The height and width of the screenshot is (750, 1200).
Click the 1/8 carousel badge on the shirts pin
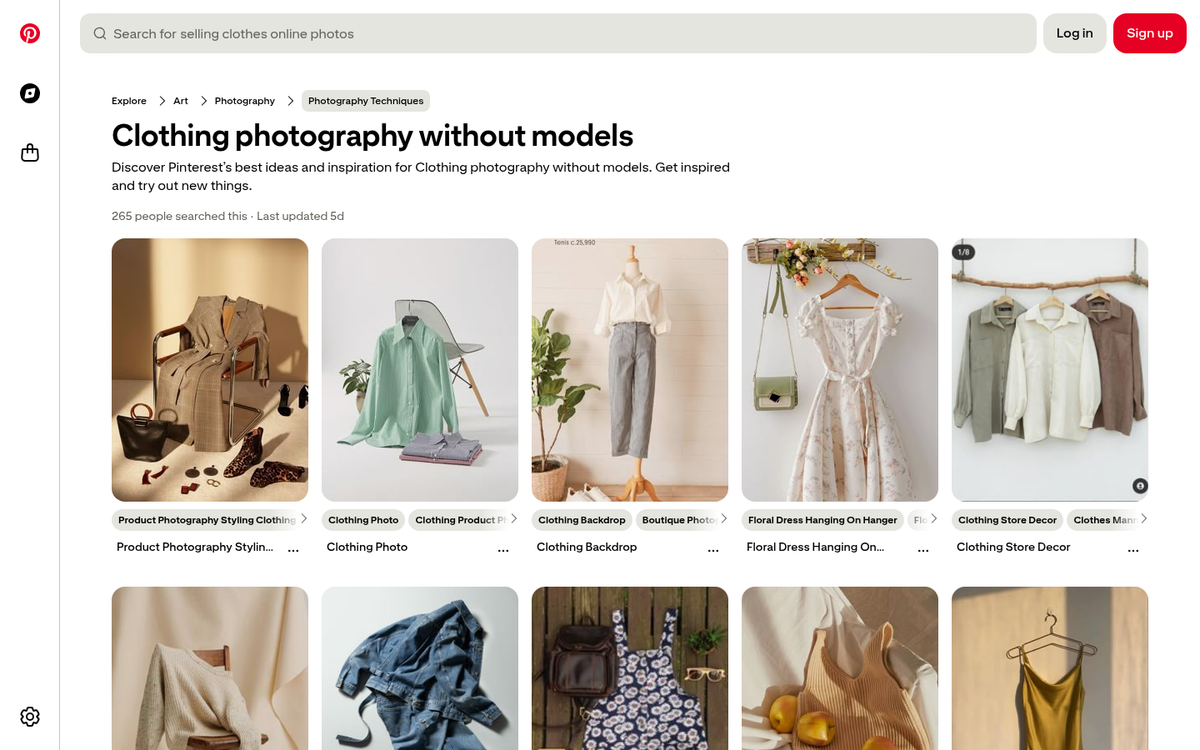962,251
